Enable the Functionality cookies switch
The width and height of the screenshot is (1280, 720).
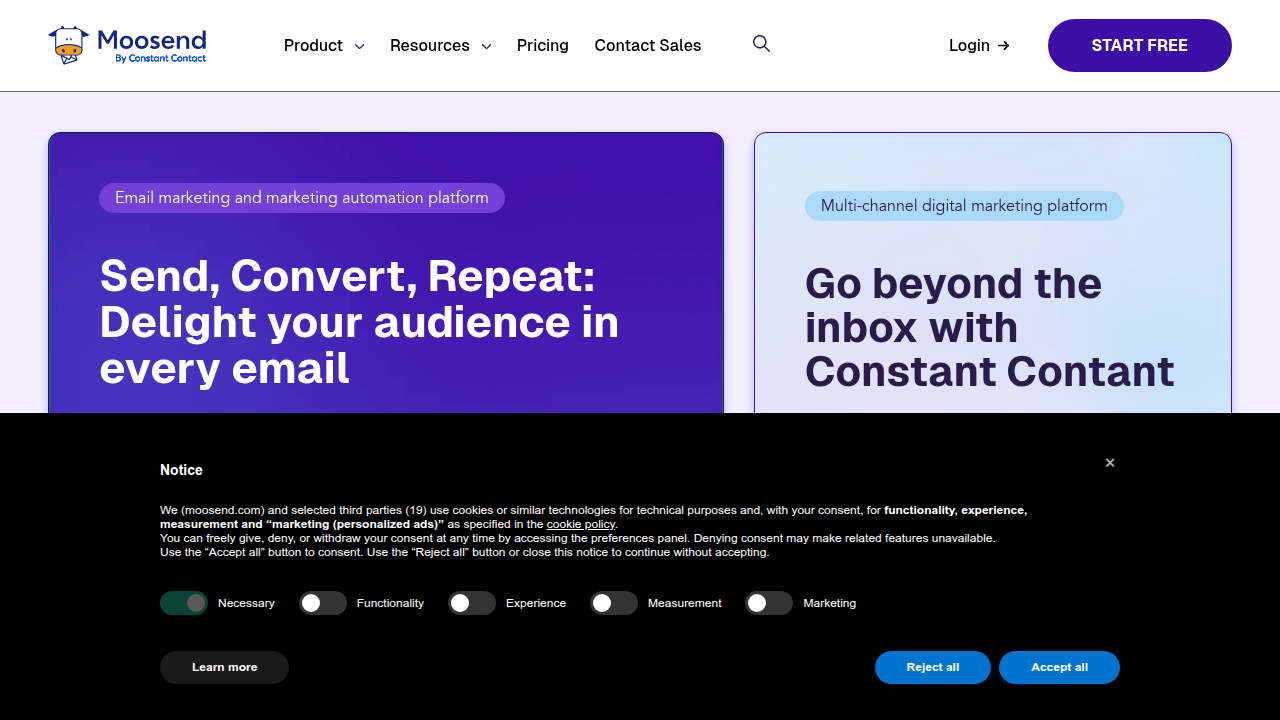[323, 603]
